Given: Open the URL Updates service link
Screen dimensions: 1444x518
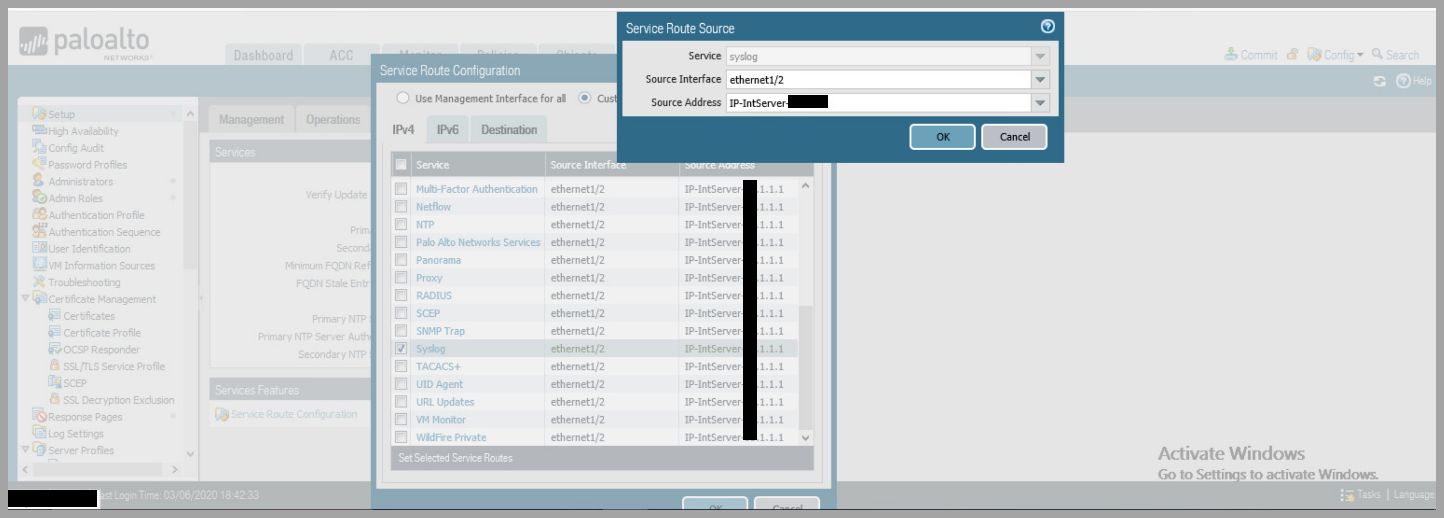Looking at the screenshot, I should click(x=445, y=402).
